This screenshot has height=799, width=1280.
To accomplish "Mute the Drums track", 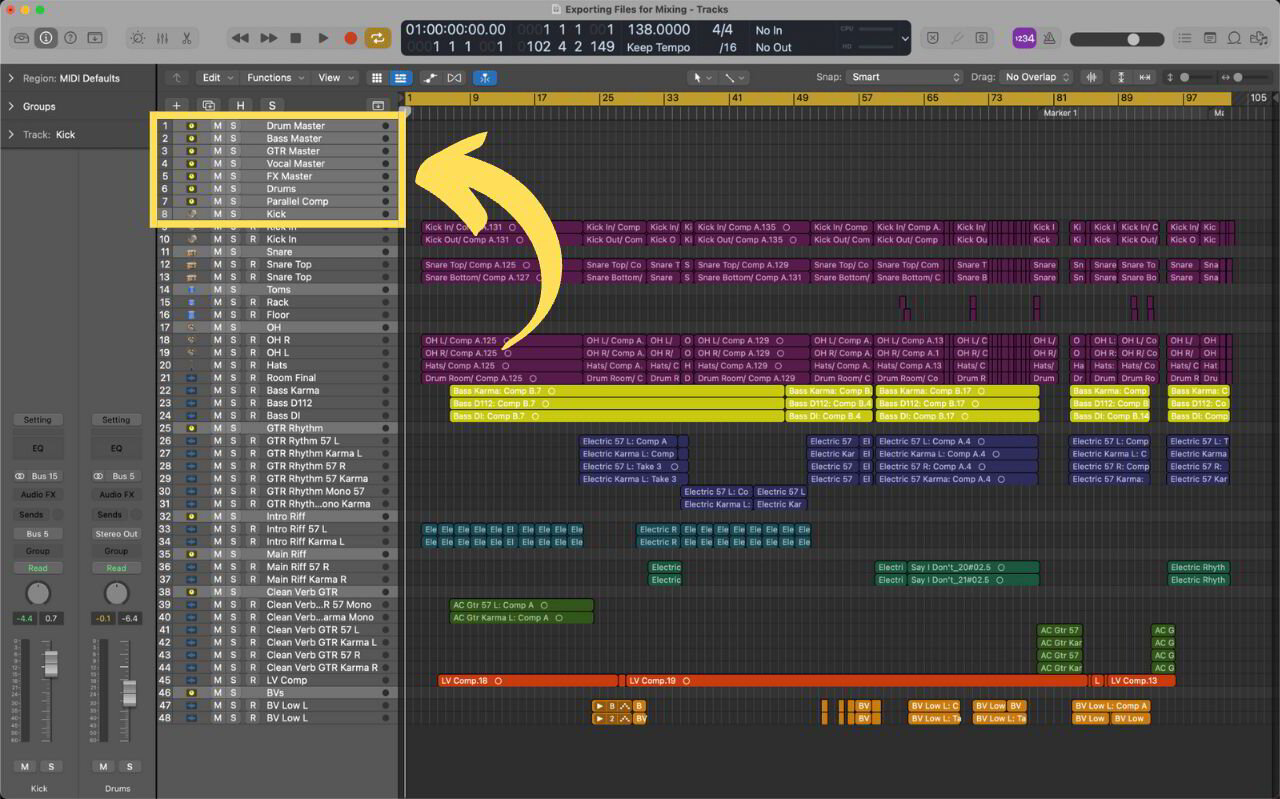I will (x=216, y=188).
